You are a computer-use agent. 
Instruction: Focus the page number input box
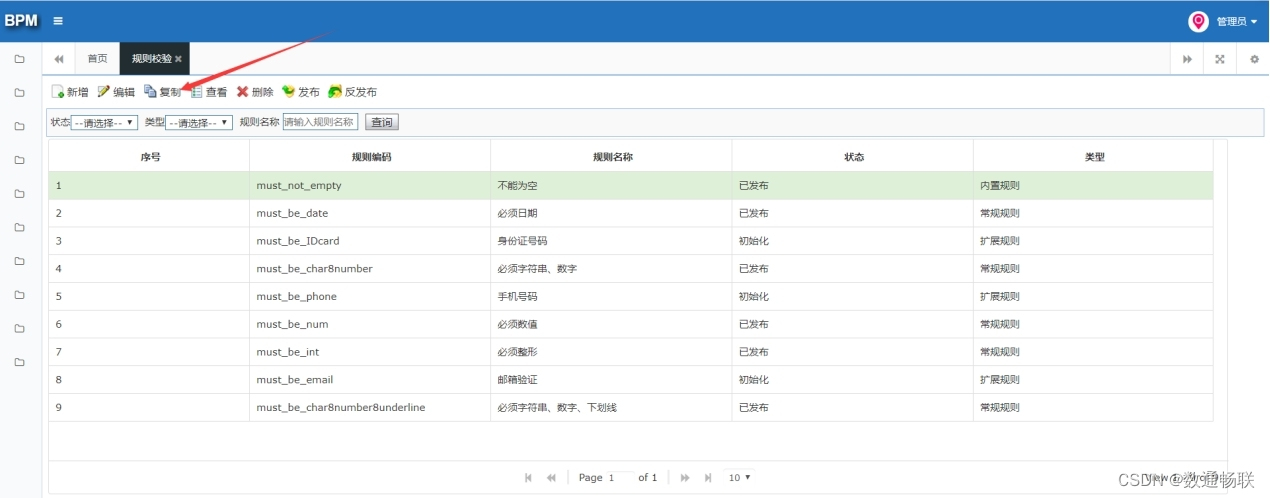pyautogui.click(x=620, y=478)
